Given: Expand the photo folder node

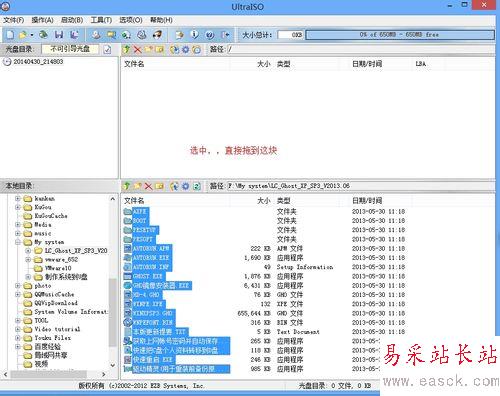Looking at the screenshot, I should (18, 286).
